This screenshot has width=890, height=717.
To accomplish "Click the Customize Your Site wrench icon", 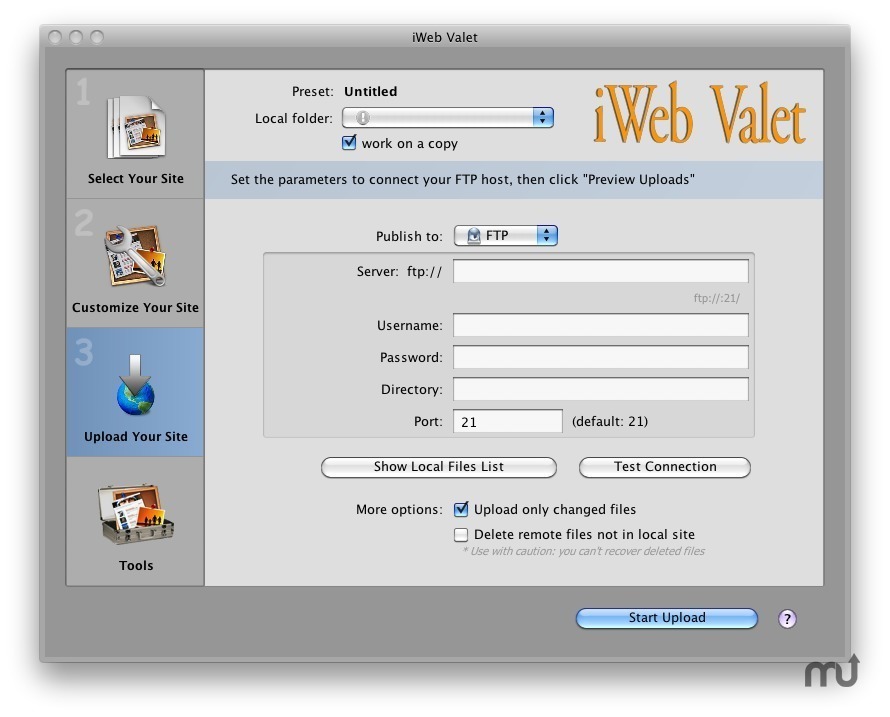I will coord(135,256).
